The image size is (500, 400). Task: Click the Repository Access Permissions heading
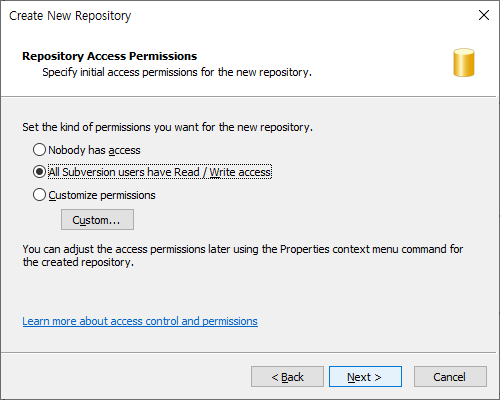(109, 56)
